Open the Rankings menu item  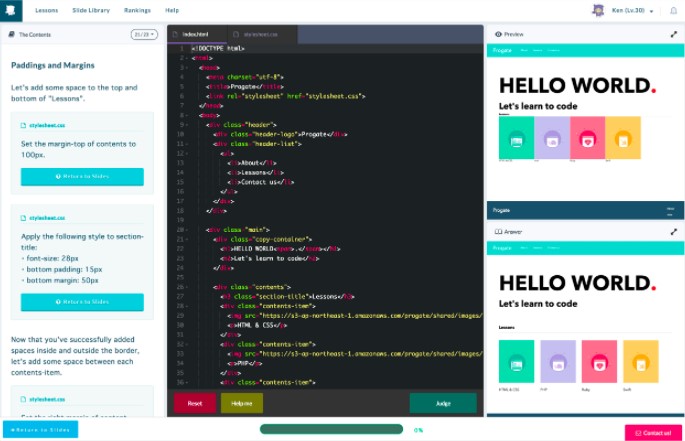[x=138, y=10]
